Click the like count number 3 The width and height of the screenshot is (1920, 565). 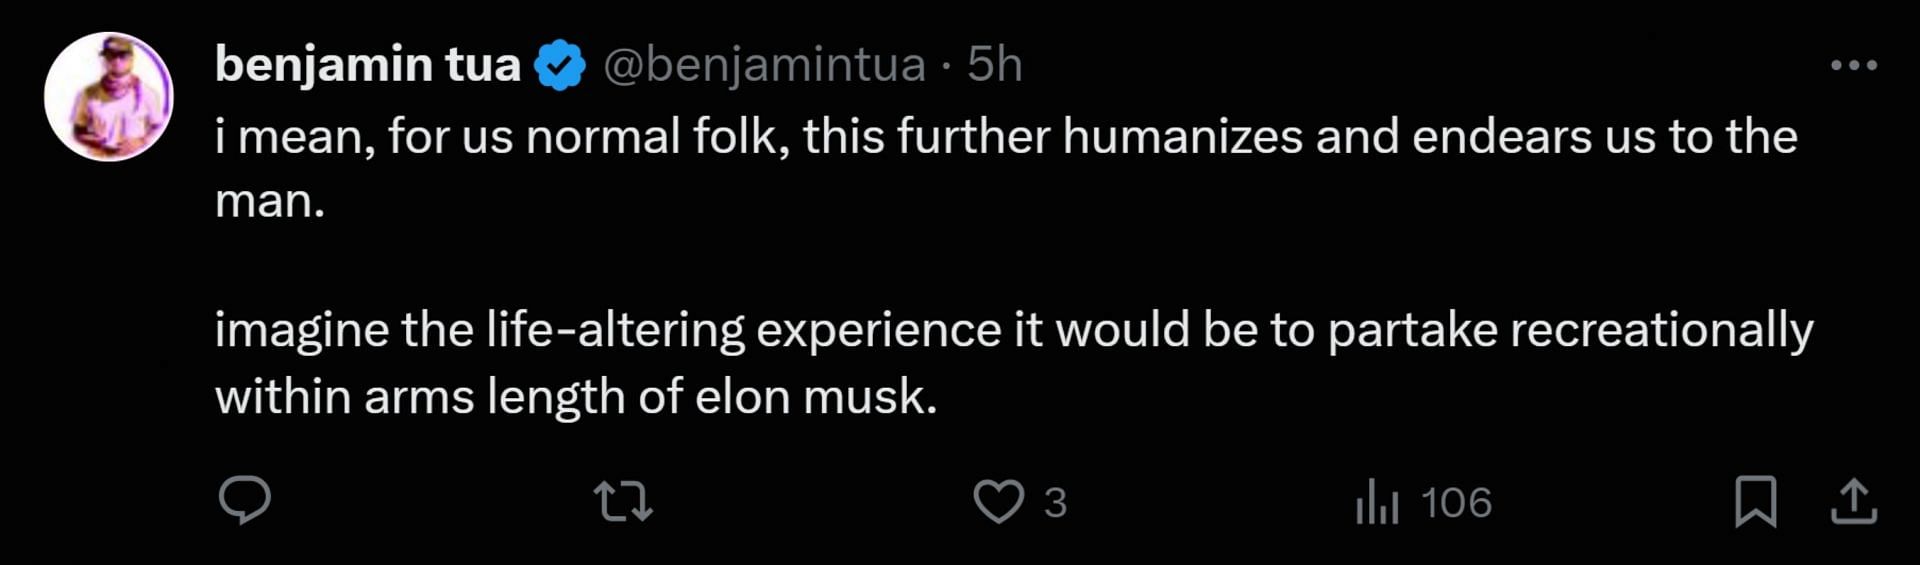point(1055,502)
